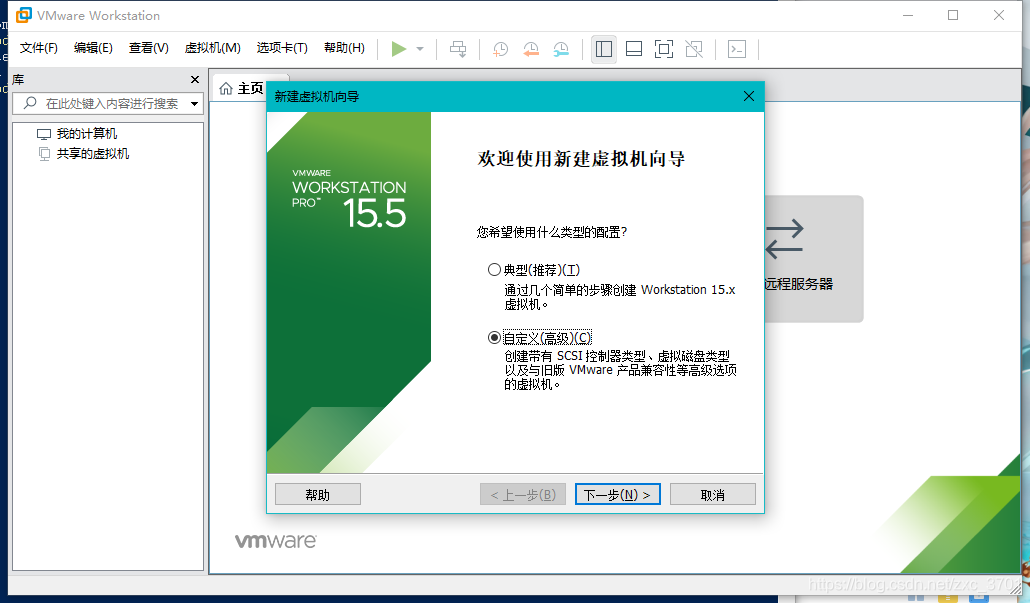Click the library search input field
The height and width of the screenshot is (603, 1030).
[110, 103]
